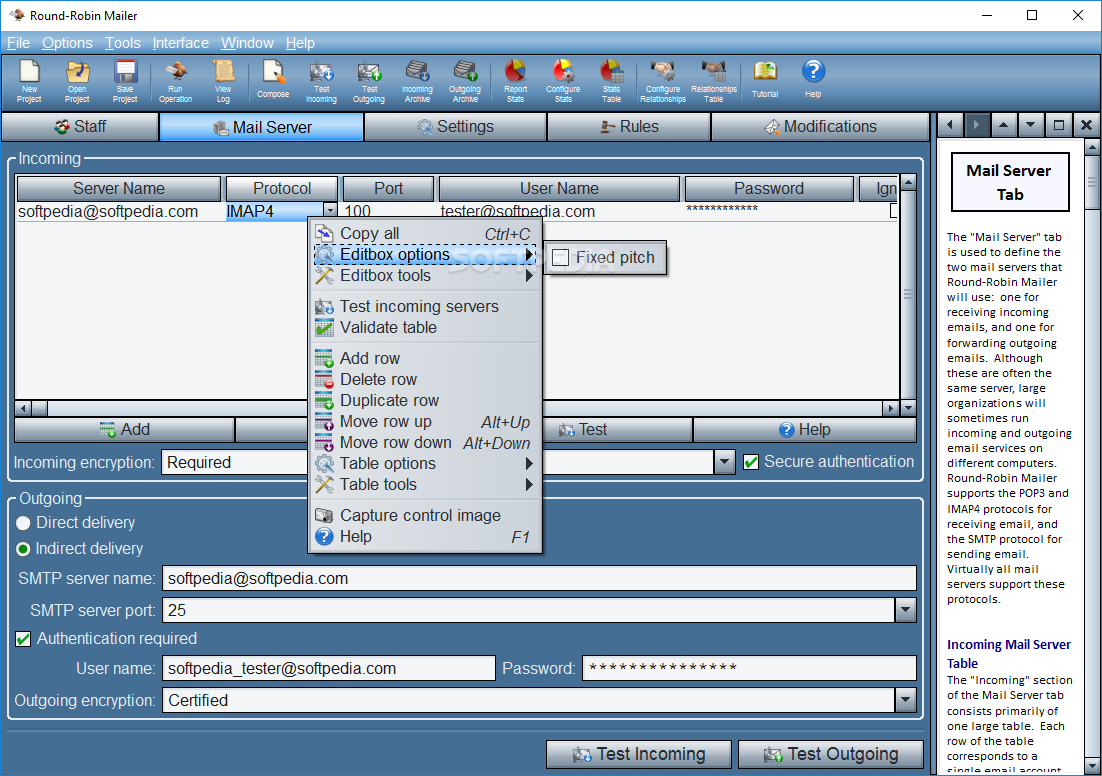The height and width of the screenshot is (776, 1102).
Task: Select the Direct delivery radio button
Action: (23, 523)
